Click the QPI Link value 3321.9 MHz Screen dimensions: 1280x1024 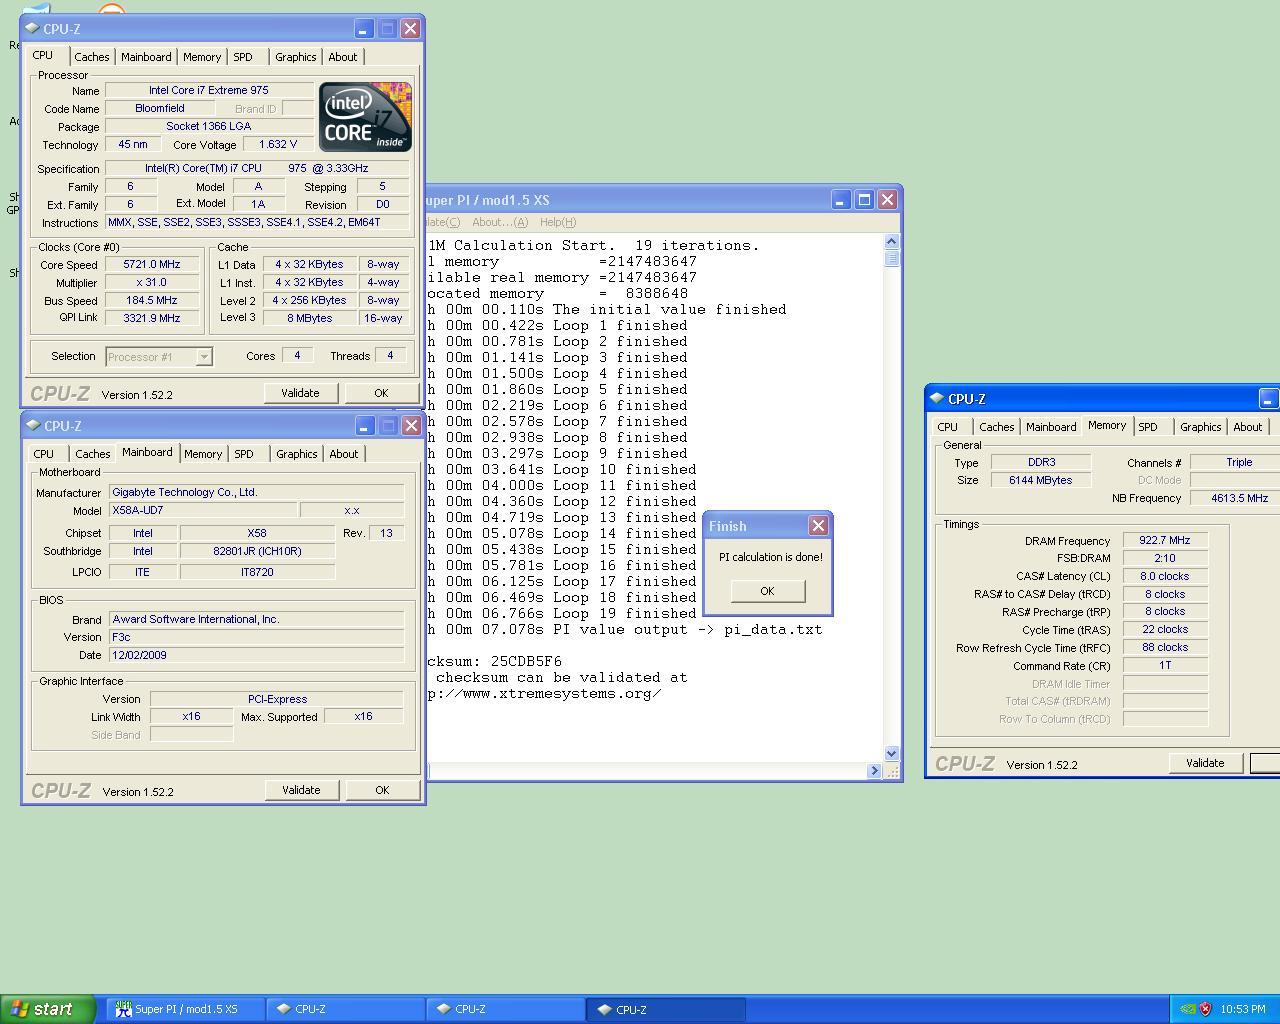pos(152,318)
